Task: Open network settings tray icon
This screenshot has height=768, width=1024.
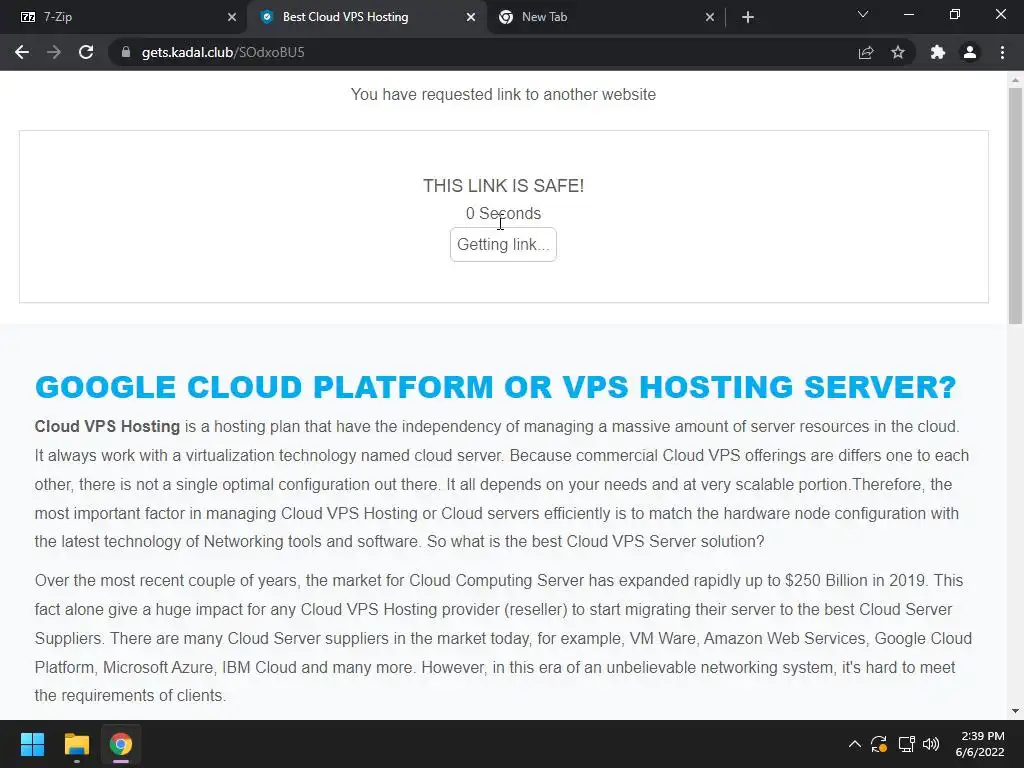Action: (906, 744)
